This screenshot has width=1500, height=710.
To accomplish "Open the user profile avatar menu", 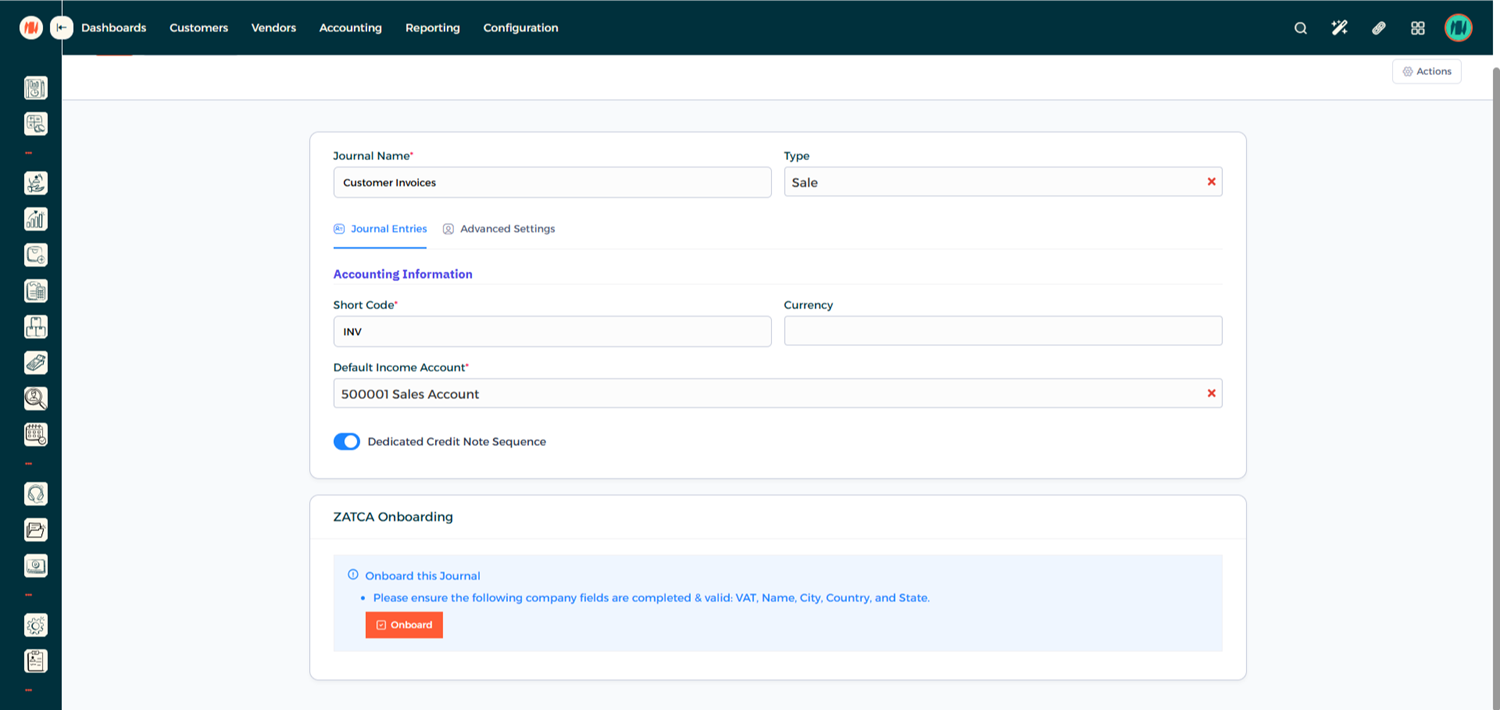I will (1458, 28).
